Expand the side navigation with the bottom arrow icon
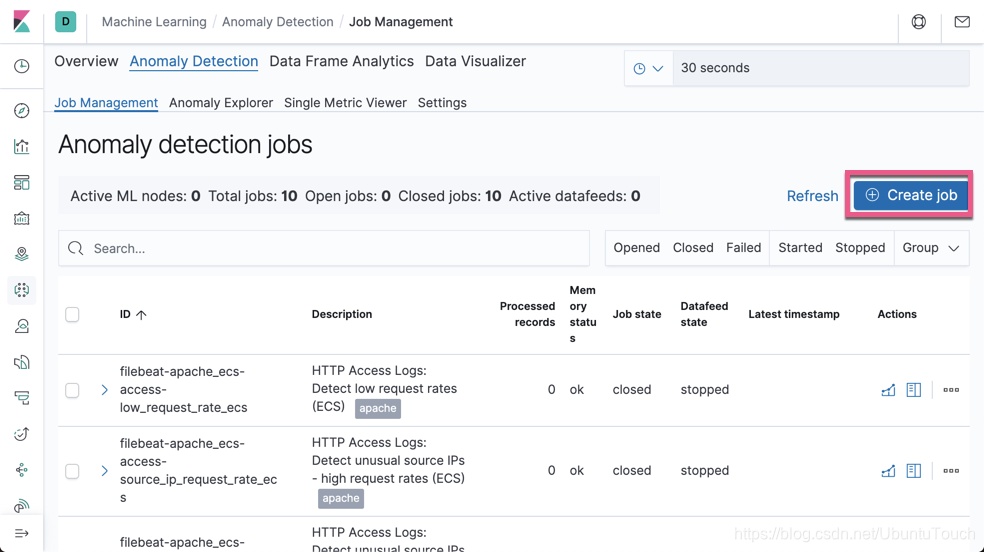This screenshot has width=984, height=552. click(x=22, y=533)
